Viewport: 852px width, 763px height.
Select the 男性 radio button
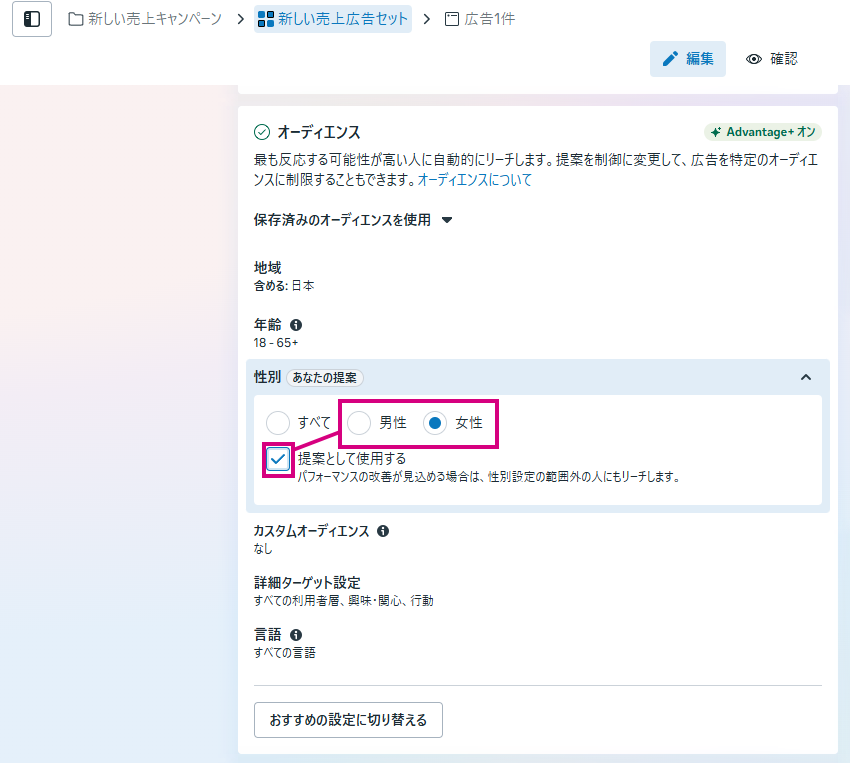(x=360, y=423)
